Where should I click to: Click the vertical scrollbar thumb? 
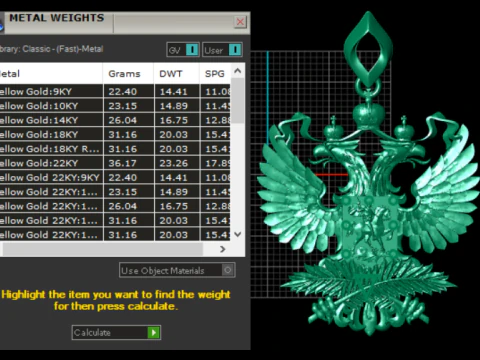(x=238, y=101)
